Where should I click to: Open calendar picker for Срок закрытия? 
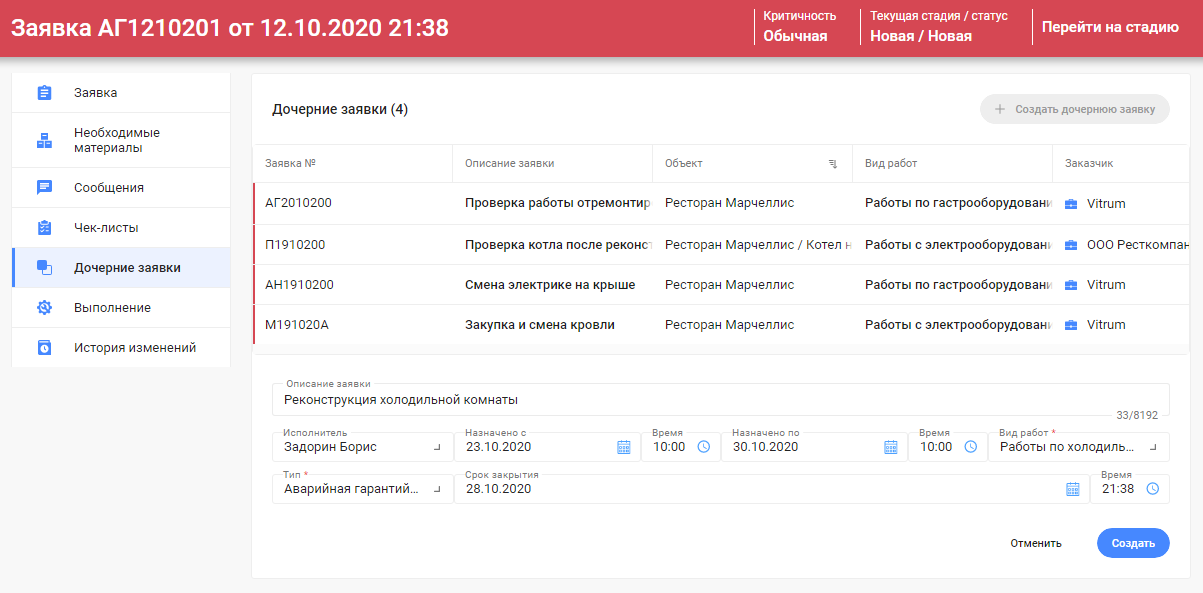tap(1073, 489)
